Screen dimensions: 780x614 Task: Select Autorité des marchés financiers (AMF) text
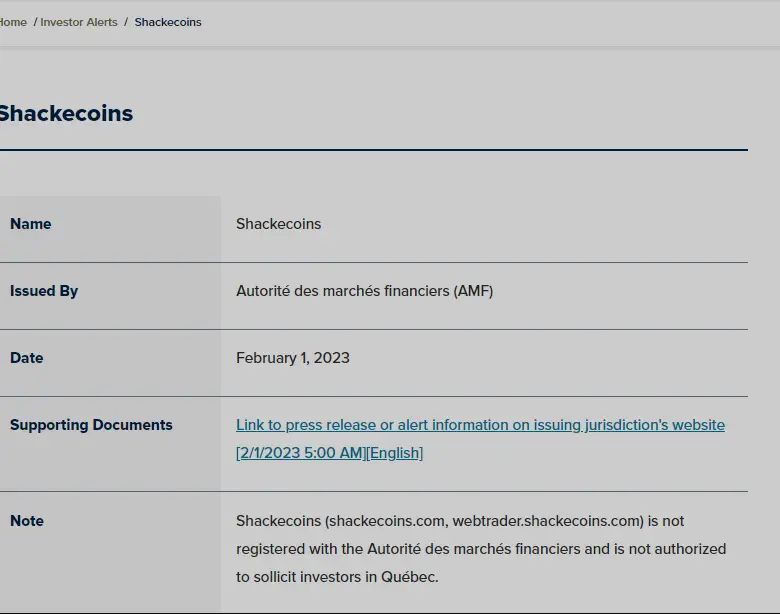pyautogui.click(x=365, y=291)
